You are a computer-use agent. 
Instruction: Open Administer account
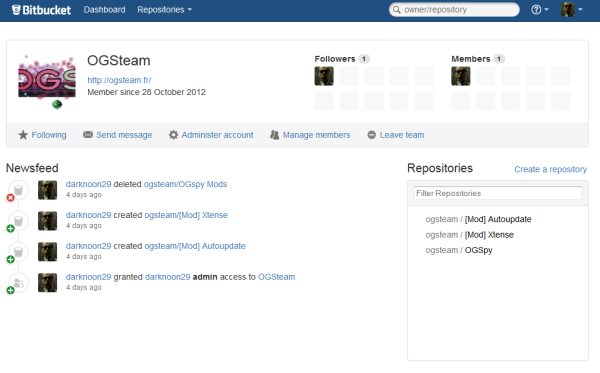click(217, 135)
